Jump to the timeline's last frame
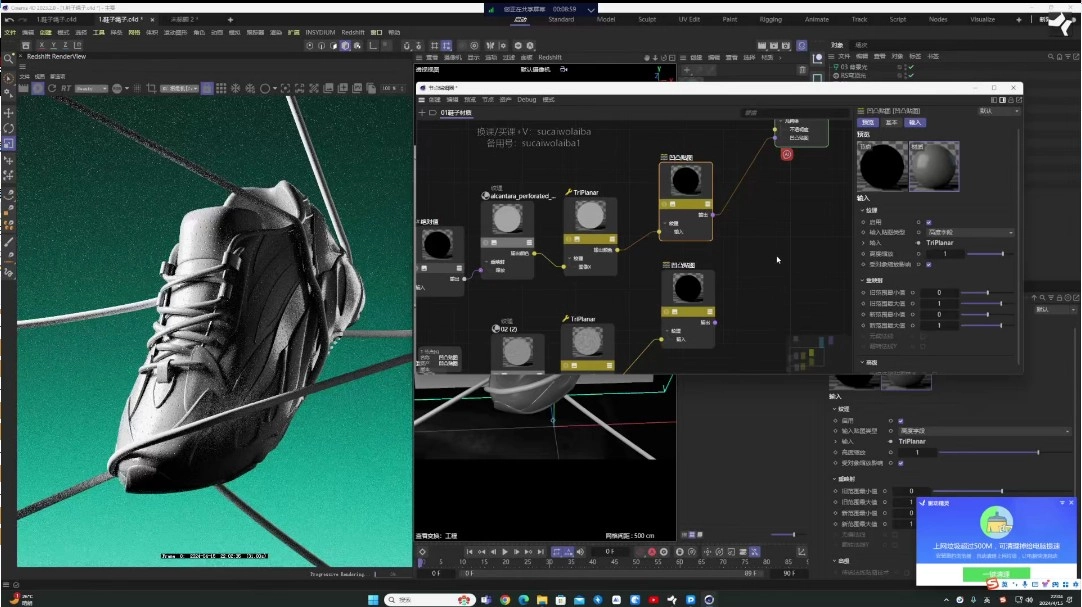Viewport: 1082px width, 607px height. point(541,552)
